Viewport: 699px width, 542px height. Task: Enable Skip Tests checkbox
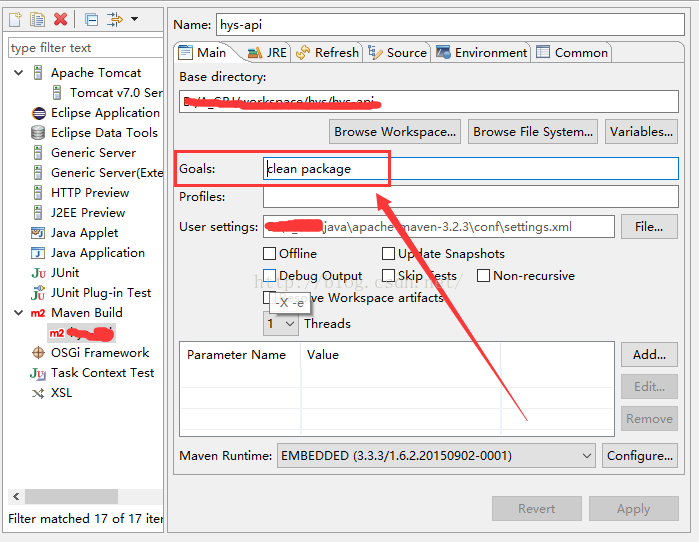(x=388, y=276)
